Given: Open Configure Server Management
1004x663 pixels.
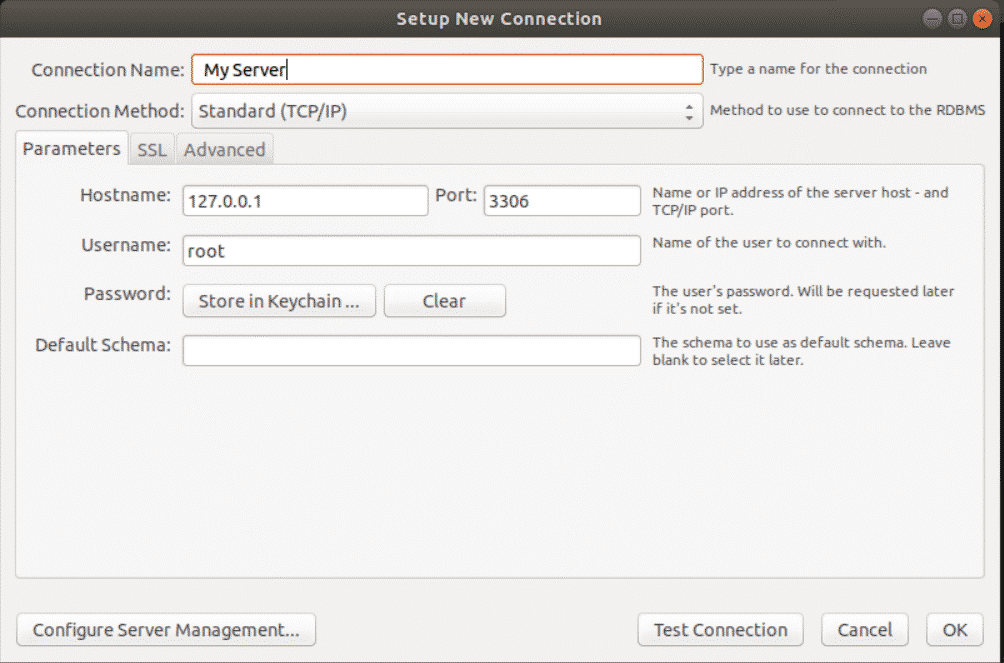Looking at the screenshot, I should (165, 630).
